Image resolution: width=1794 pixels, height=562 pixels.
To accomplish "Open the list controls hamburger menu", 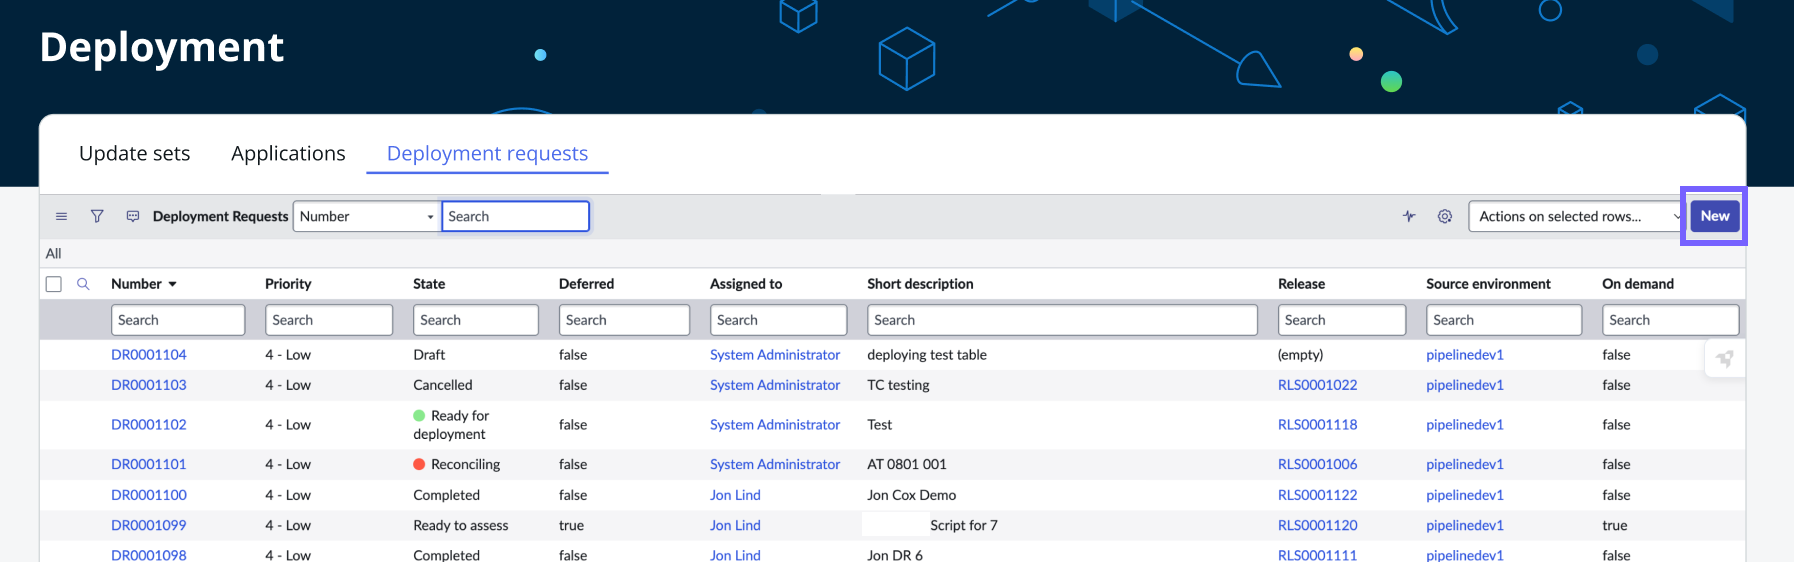I will [61, 216].
